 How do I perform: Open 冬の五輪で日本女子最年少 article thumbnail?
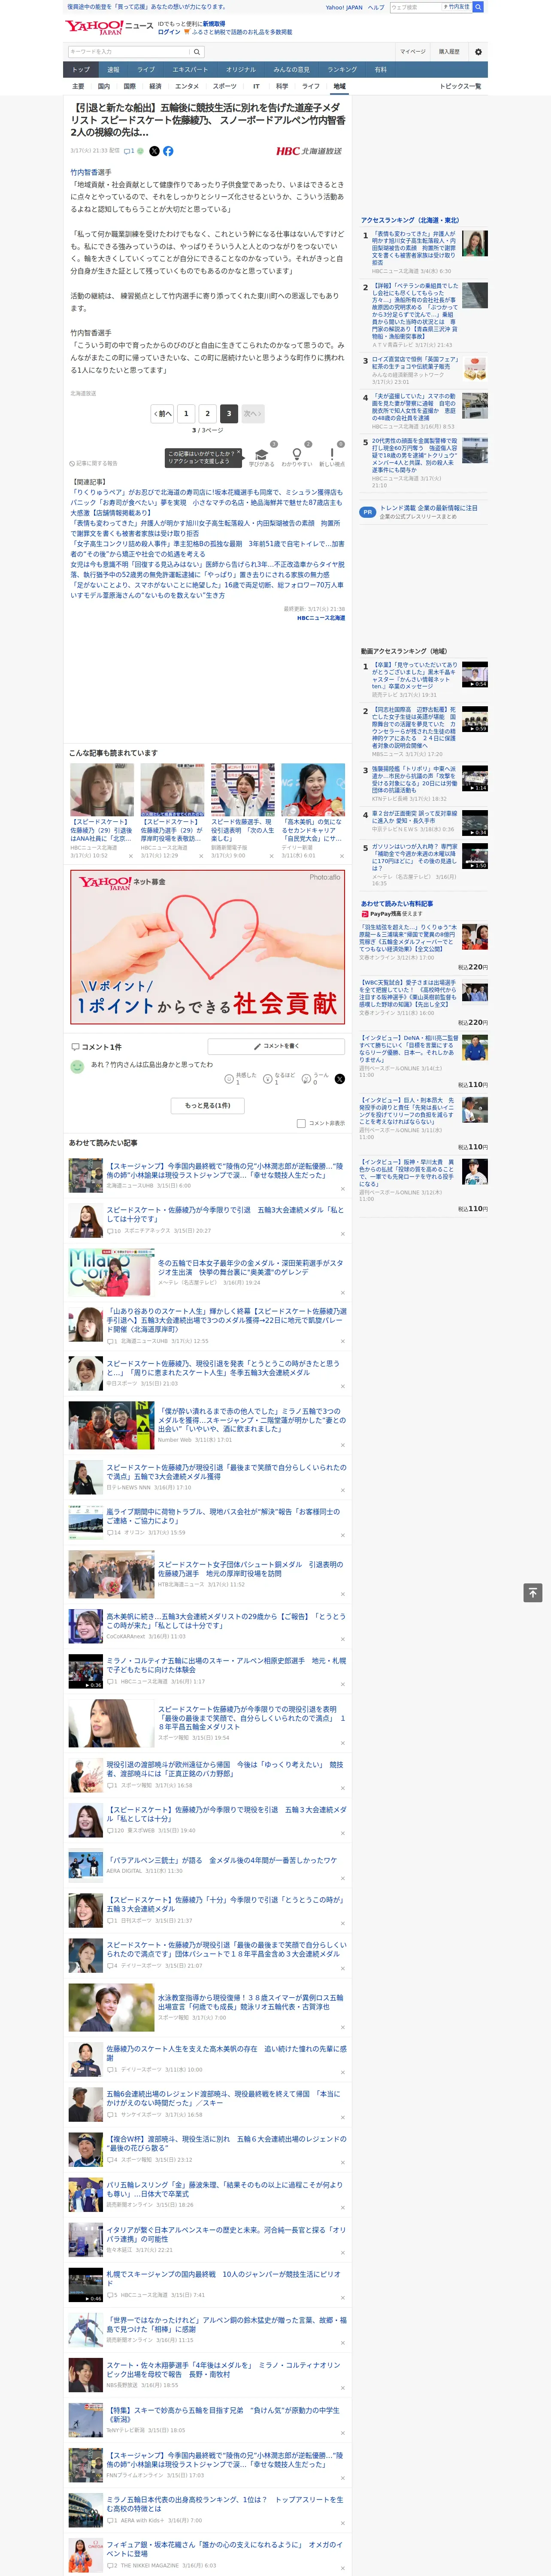point(111,1272)
